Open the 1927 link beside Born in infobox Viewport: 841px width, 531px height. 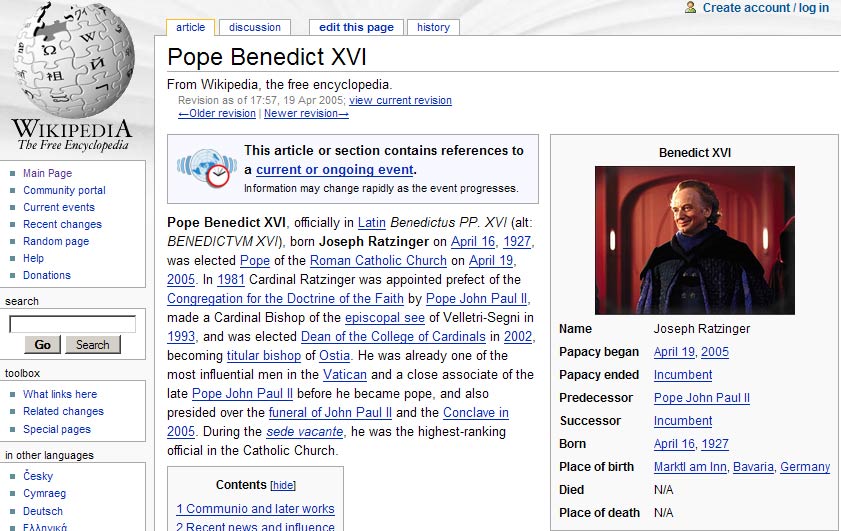pyautogui.click(x=715, y=444)
